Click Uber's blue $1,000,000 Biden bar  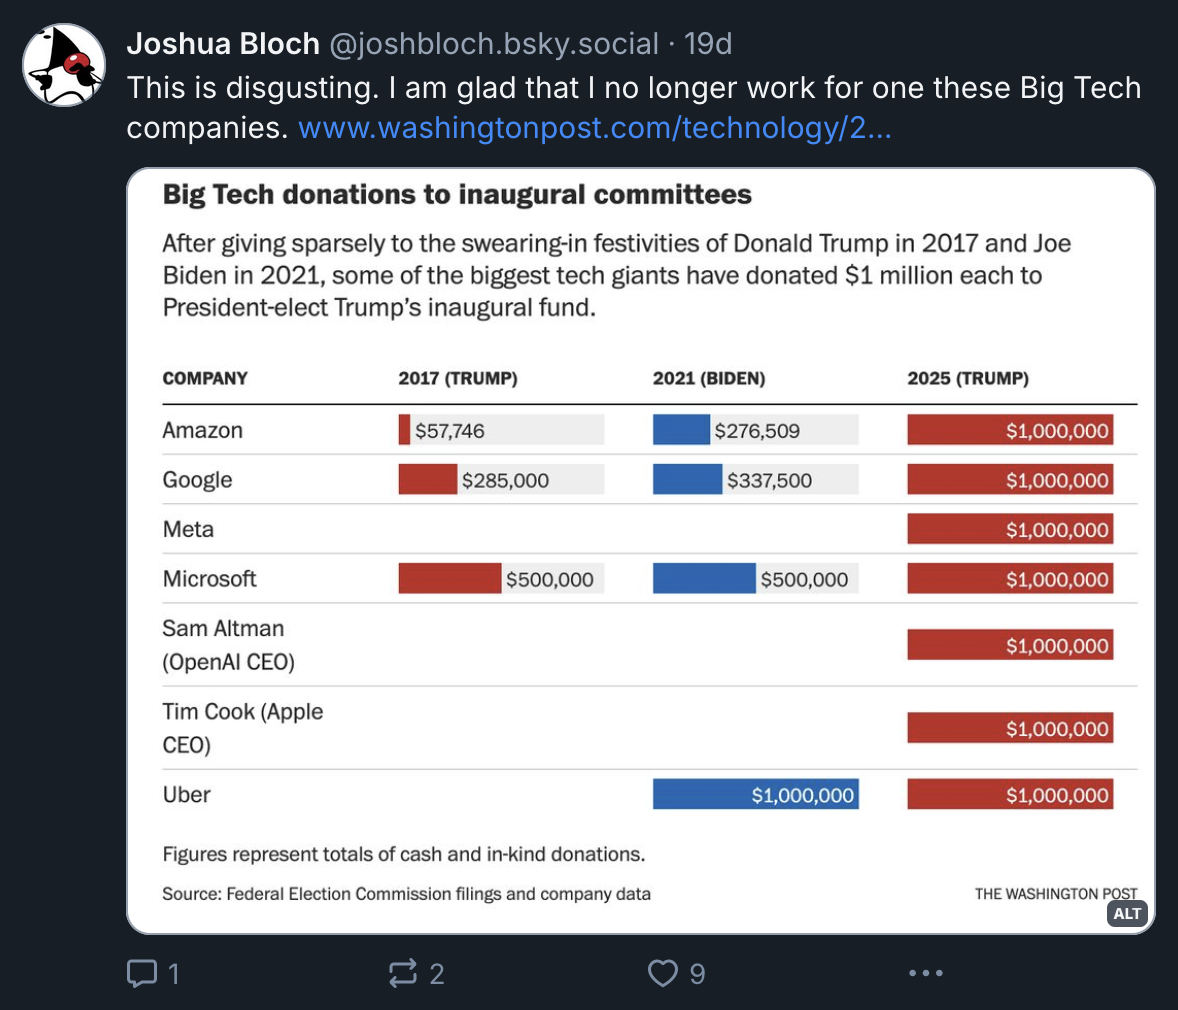[x=756, y=794]
